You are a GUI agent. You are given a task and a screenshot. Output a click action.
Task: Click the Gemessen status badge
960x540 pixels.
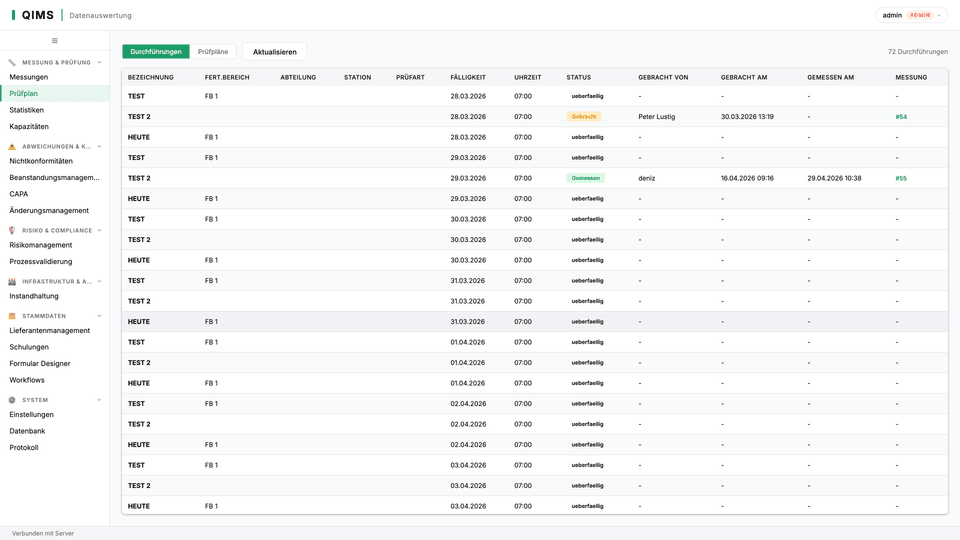(x=585, y=178)
